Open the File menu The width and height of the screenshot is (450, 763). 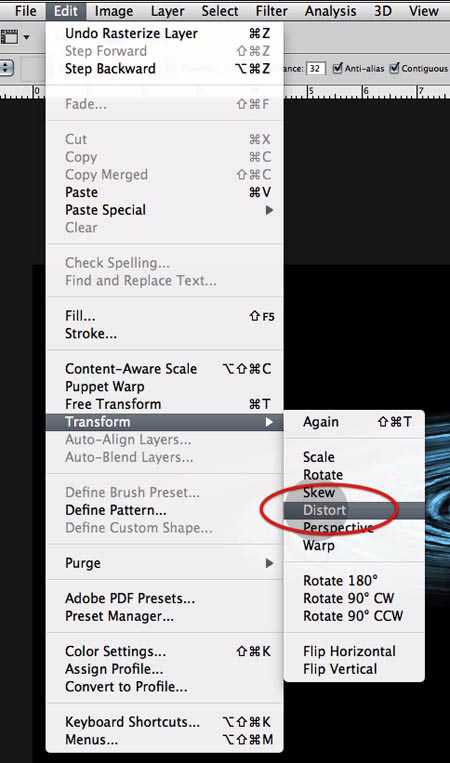point(25,11)
